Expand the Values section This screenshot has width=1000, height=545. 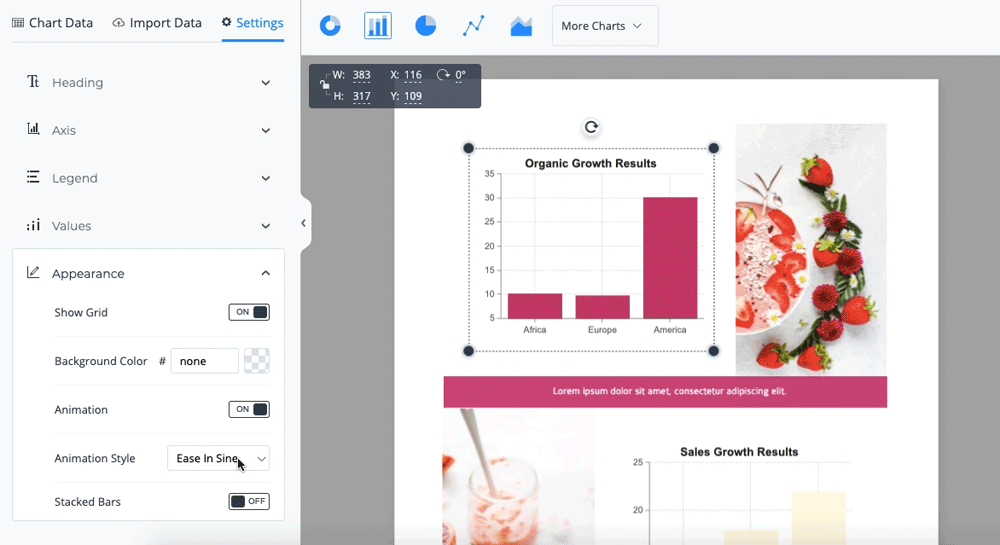148,226
